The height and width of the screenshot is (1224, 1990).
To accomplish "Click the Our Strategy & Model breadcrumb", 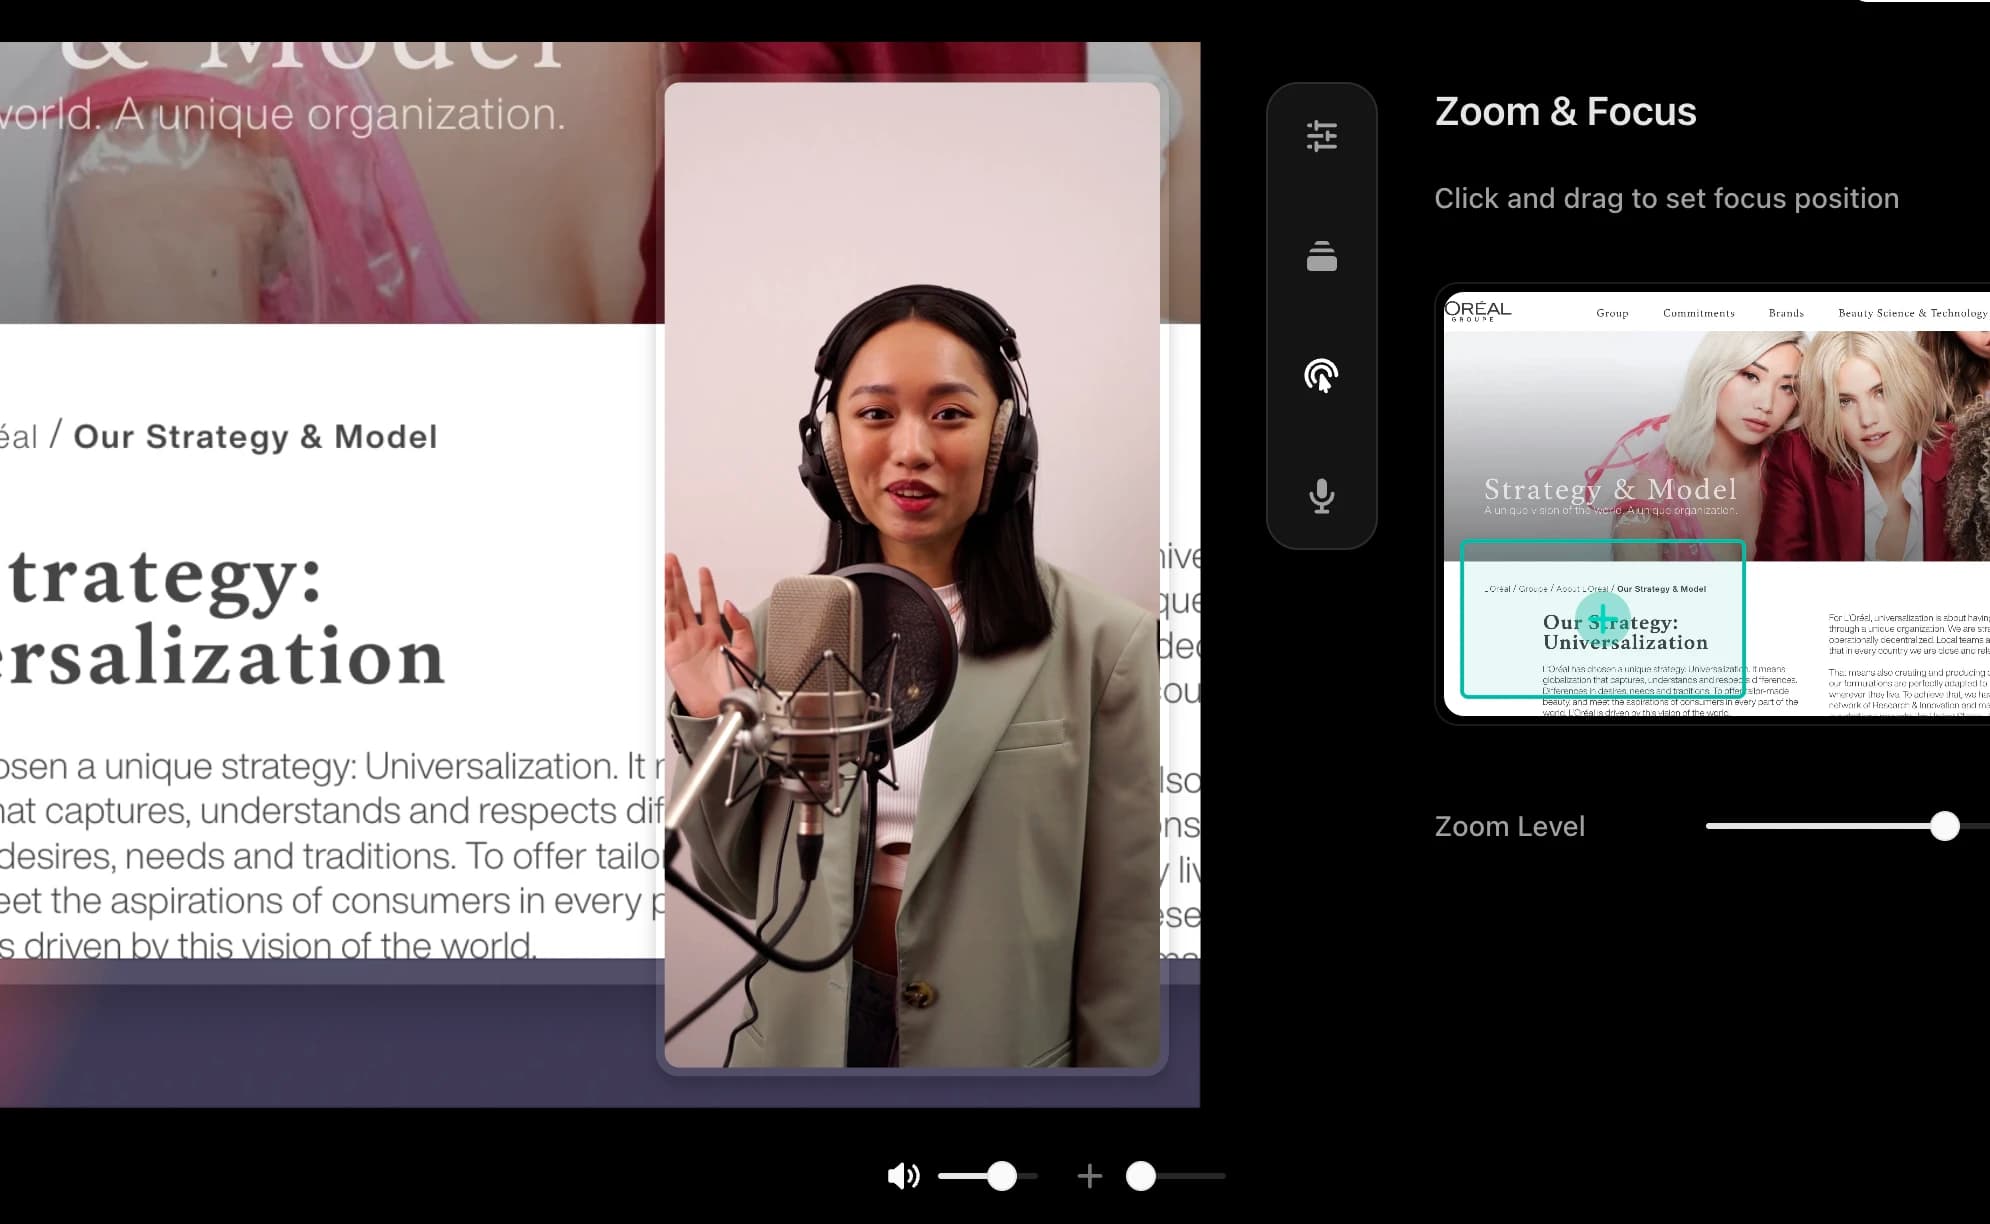I will (1663, 589).
